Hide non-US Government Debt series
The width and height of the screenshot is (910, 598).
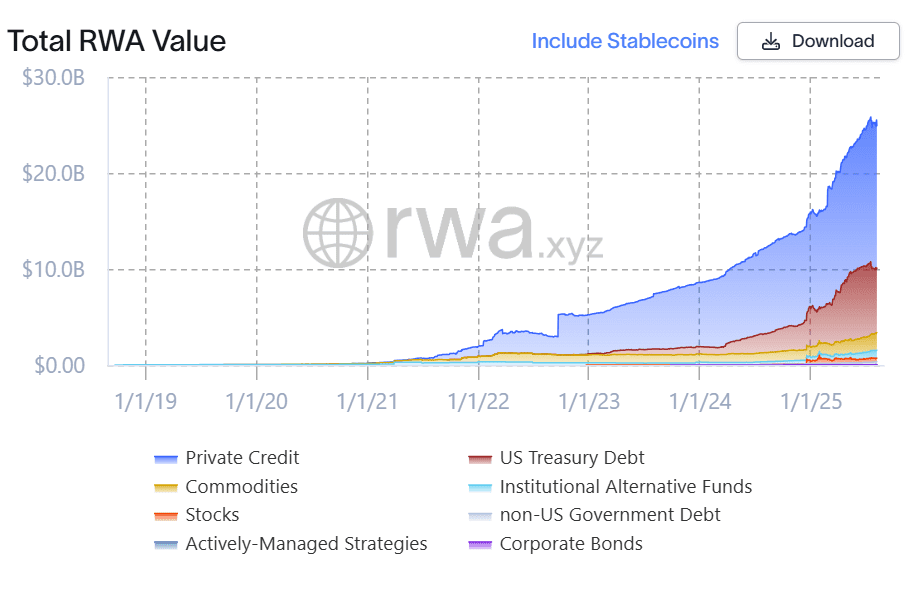pos(610,515)
